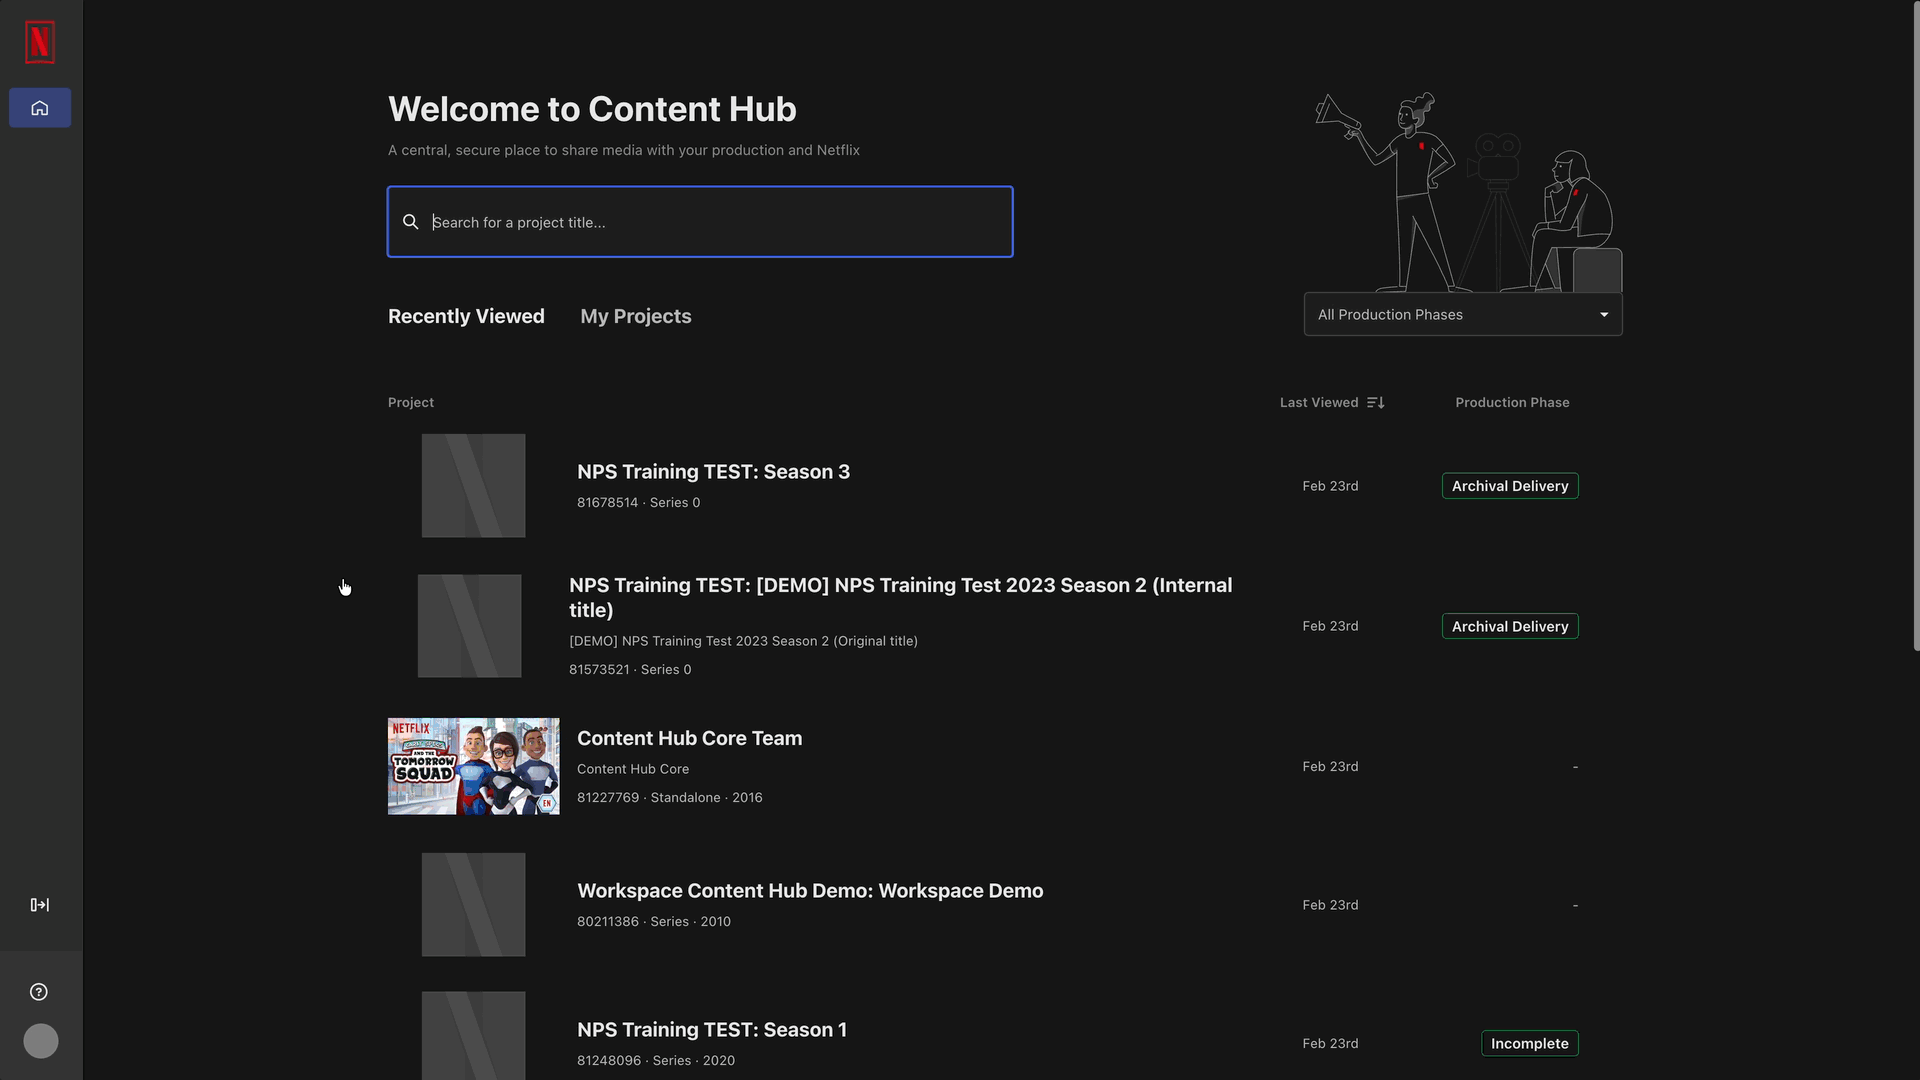Open the Content Hub Core Team project
Viewport: 1920px width, 1080px height.
689,738
